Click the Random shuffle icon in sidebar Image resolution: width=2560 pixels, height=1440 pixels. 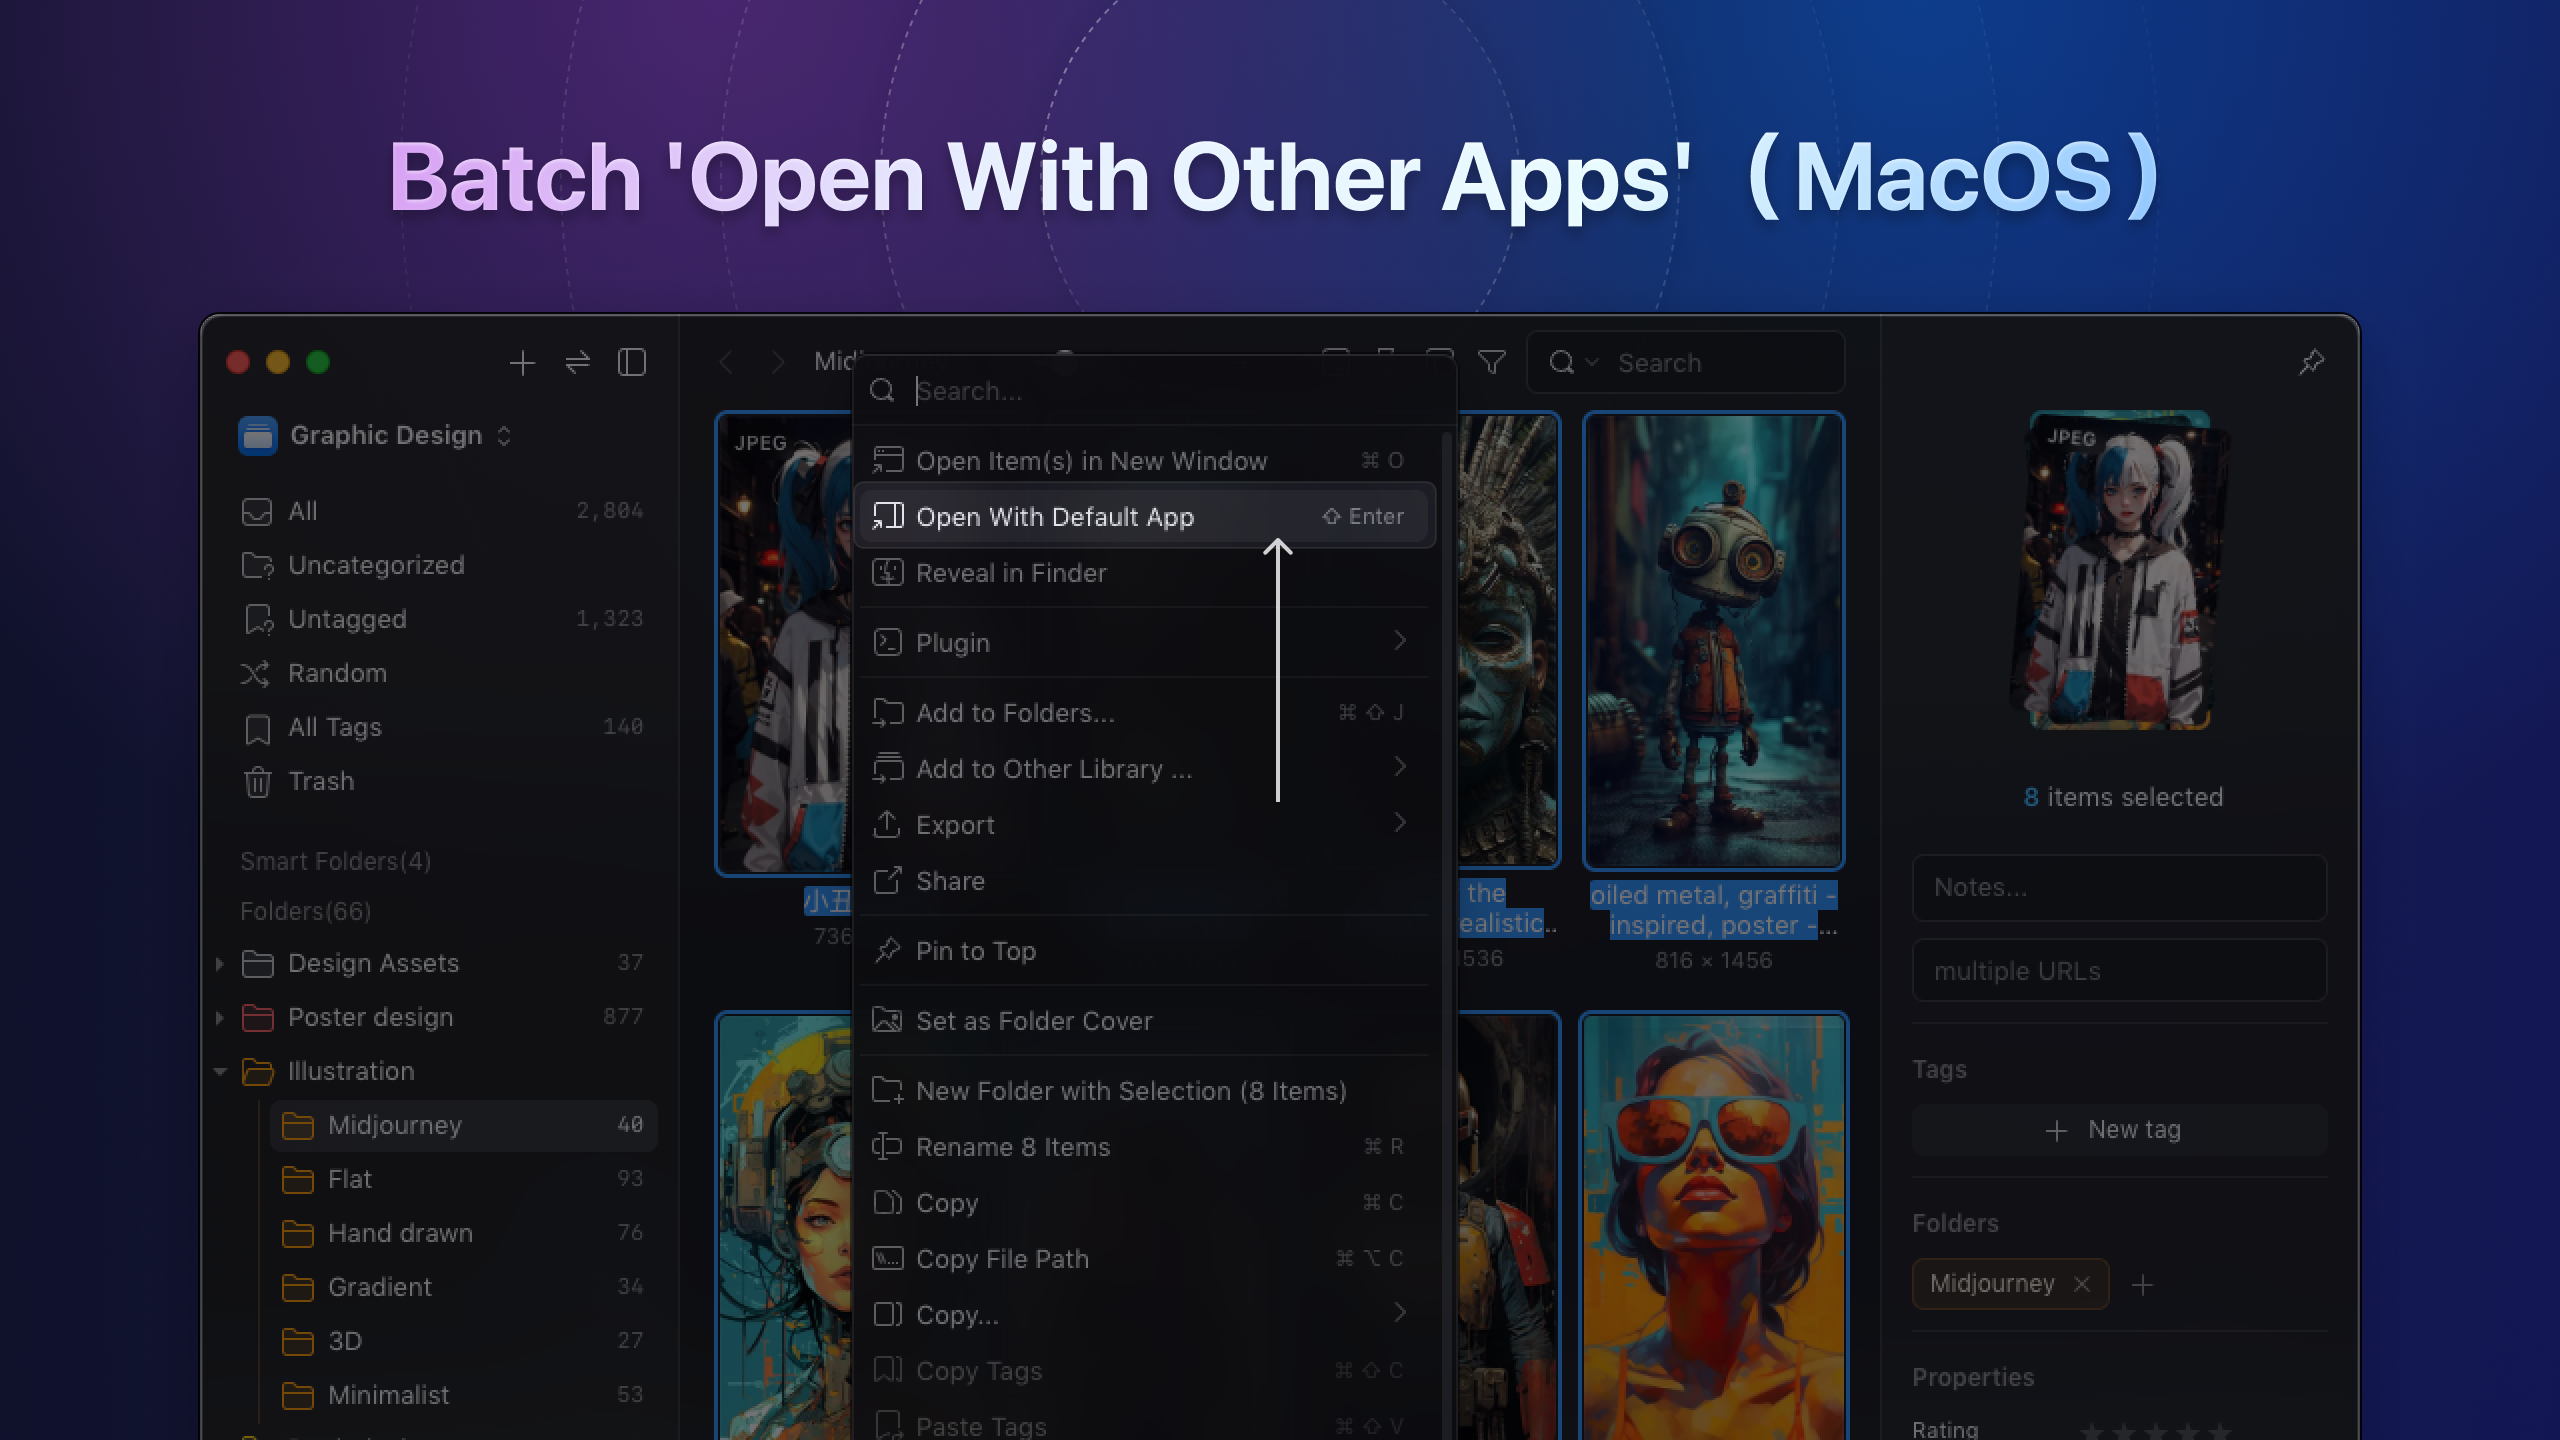tap(256, 673)
